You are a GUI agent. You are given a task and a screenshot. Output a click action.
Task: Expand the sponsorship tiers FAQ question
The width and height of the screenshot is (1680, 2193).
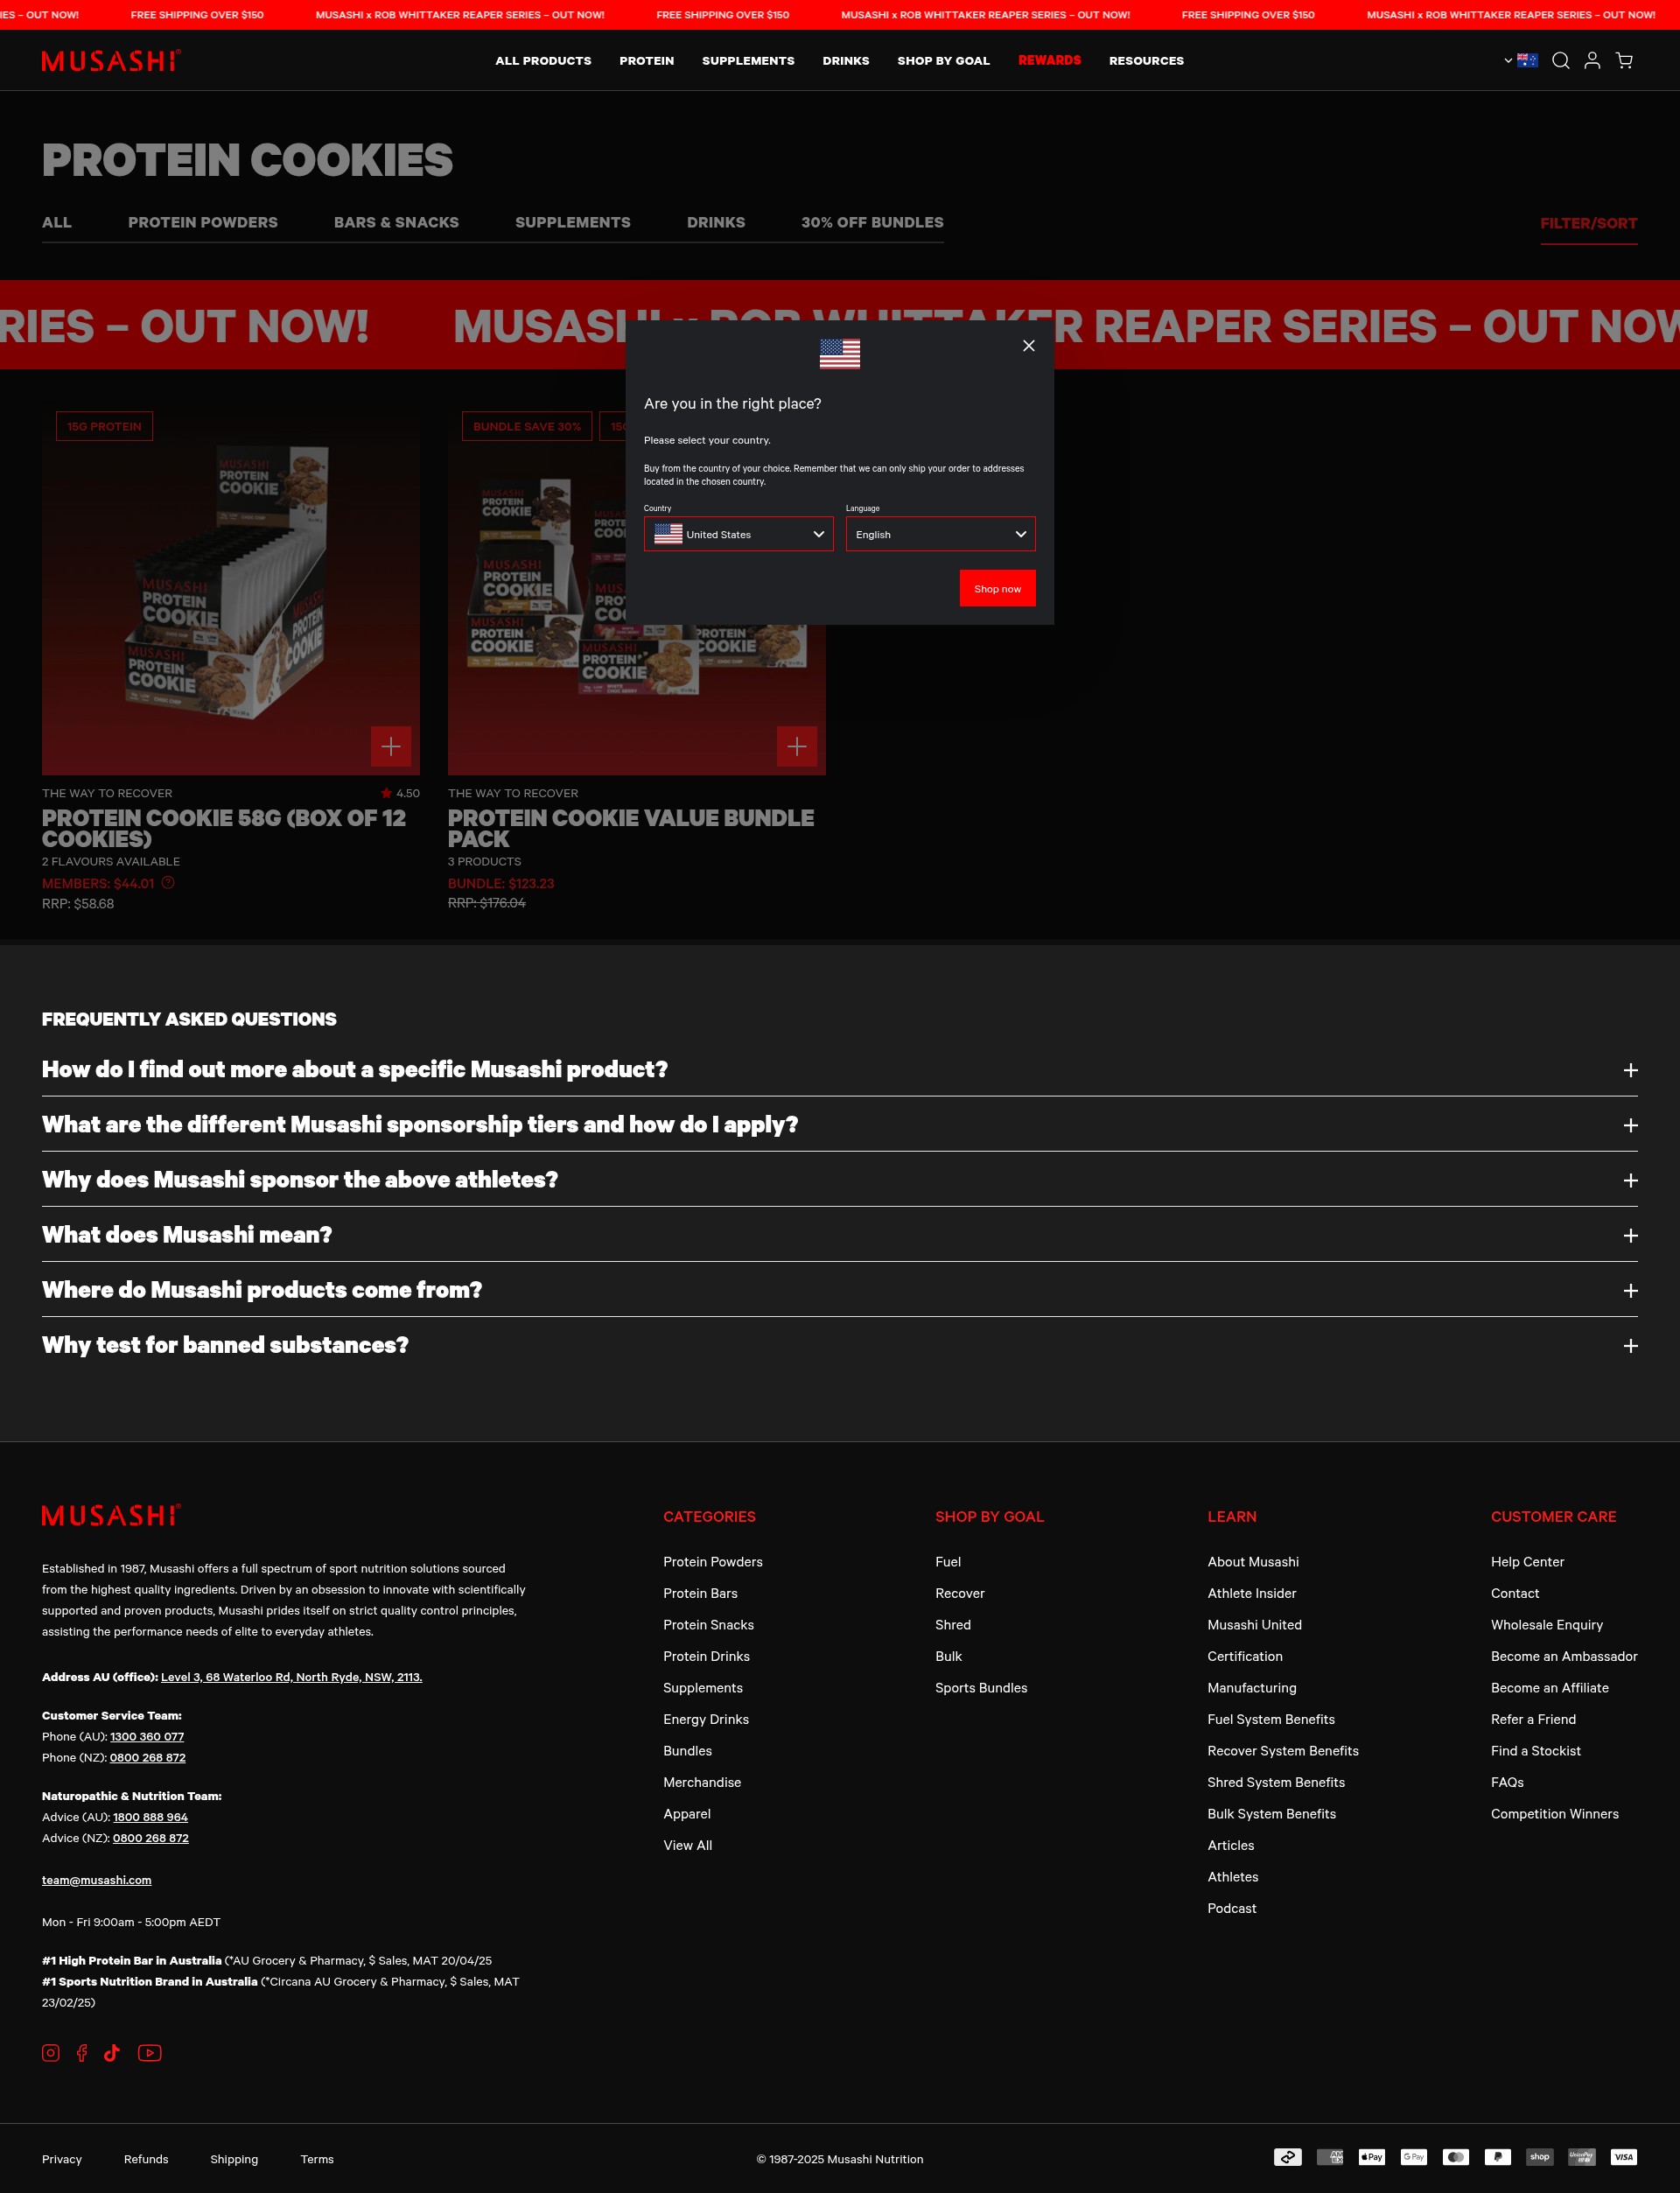(839, 1124)
